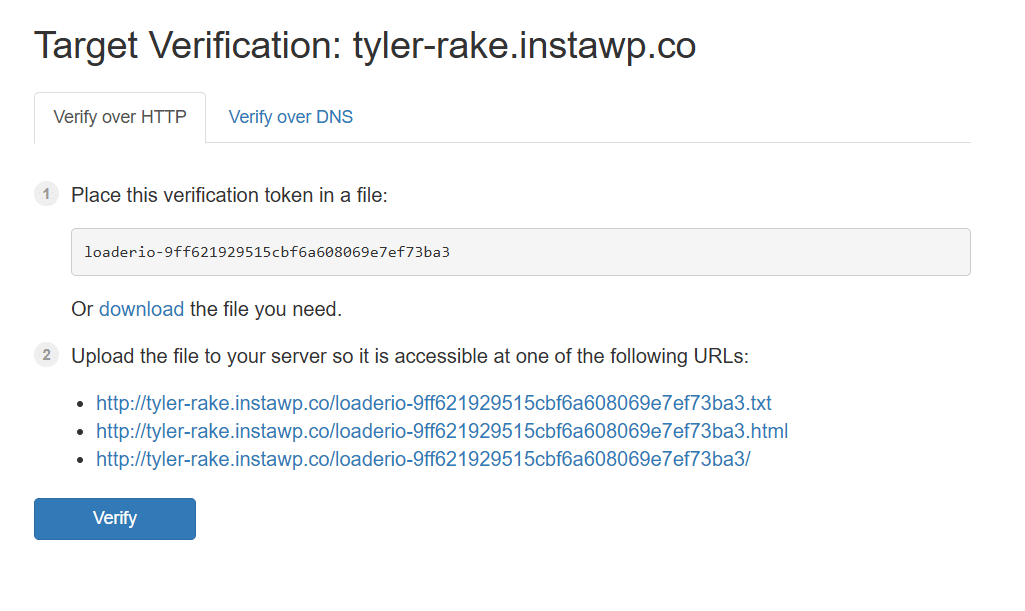Select the verification token text box
Viewport: 1025px width, 611px height.
point(520,251)
